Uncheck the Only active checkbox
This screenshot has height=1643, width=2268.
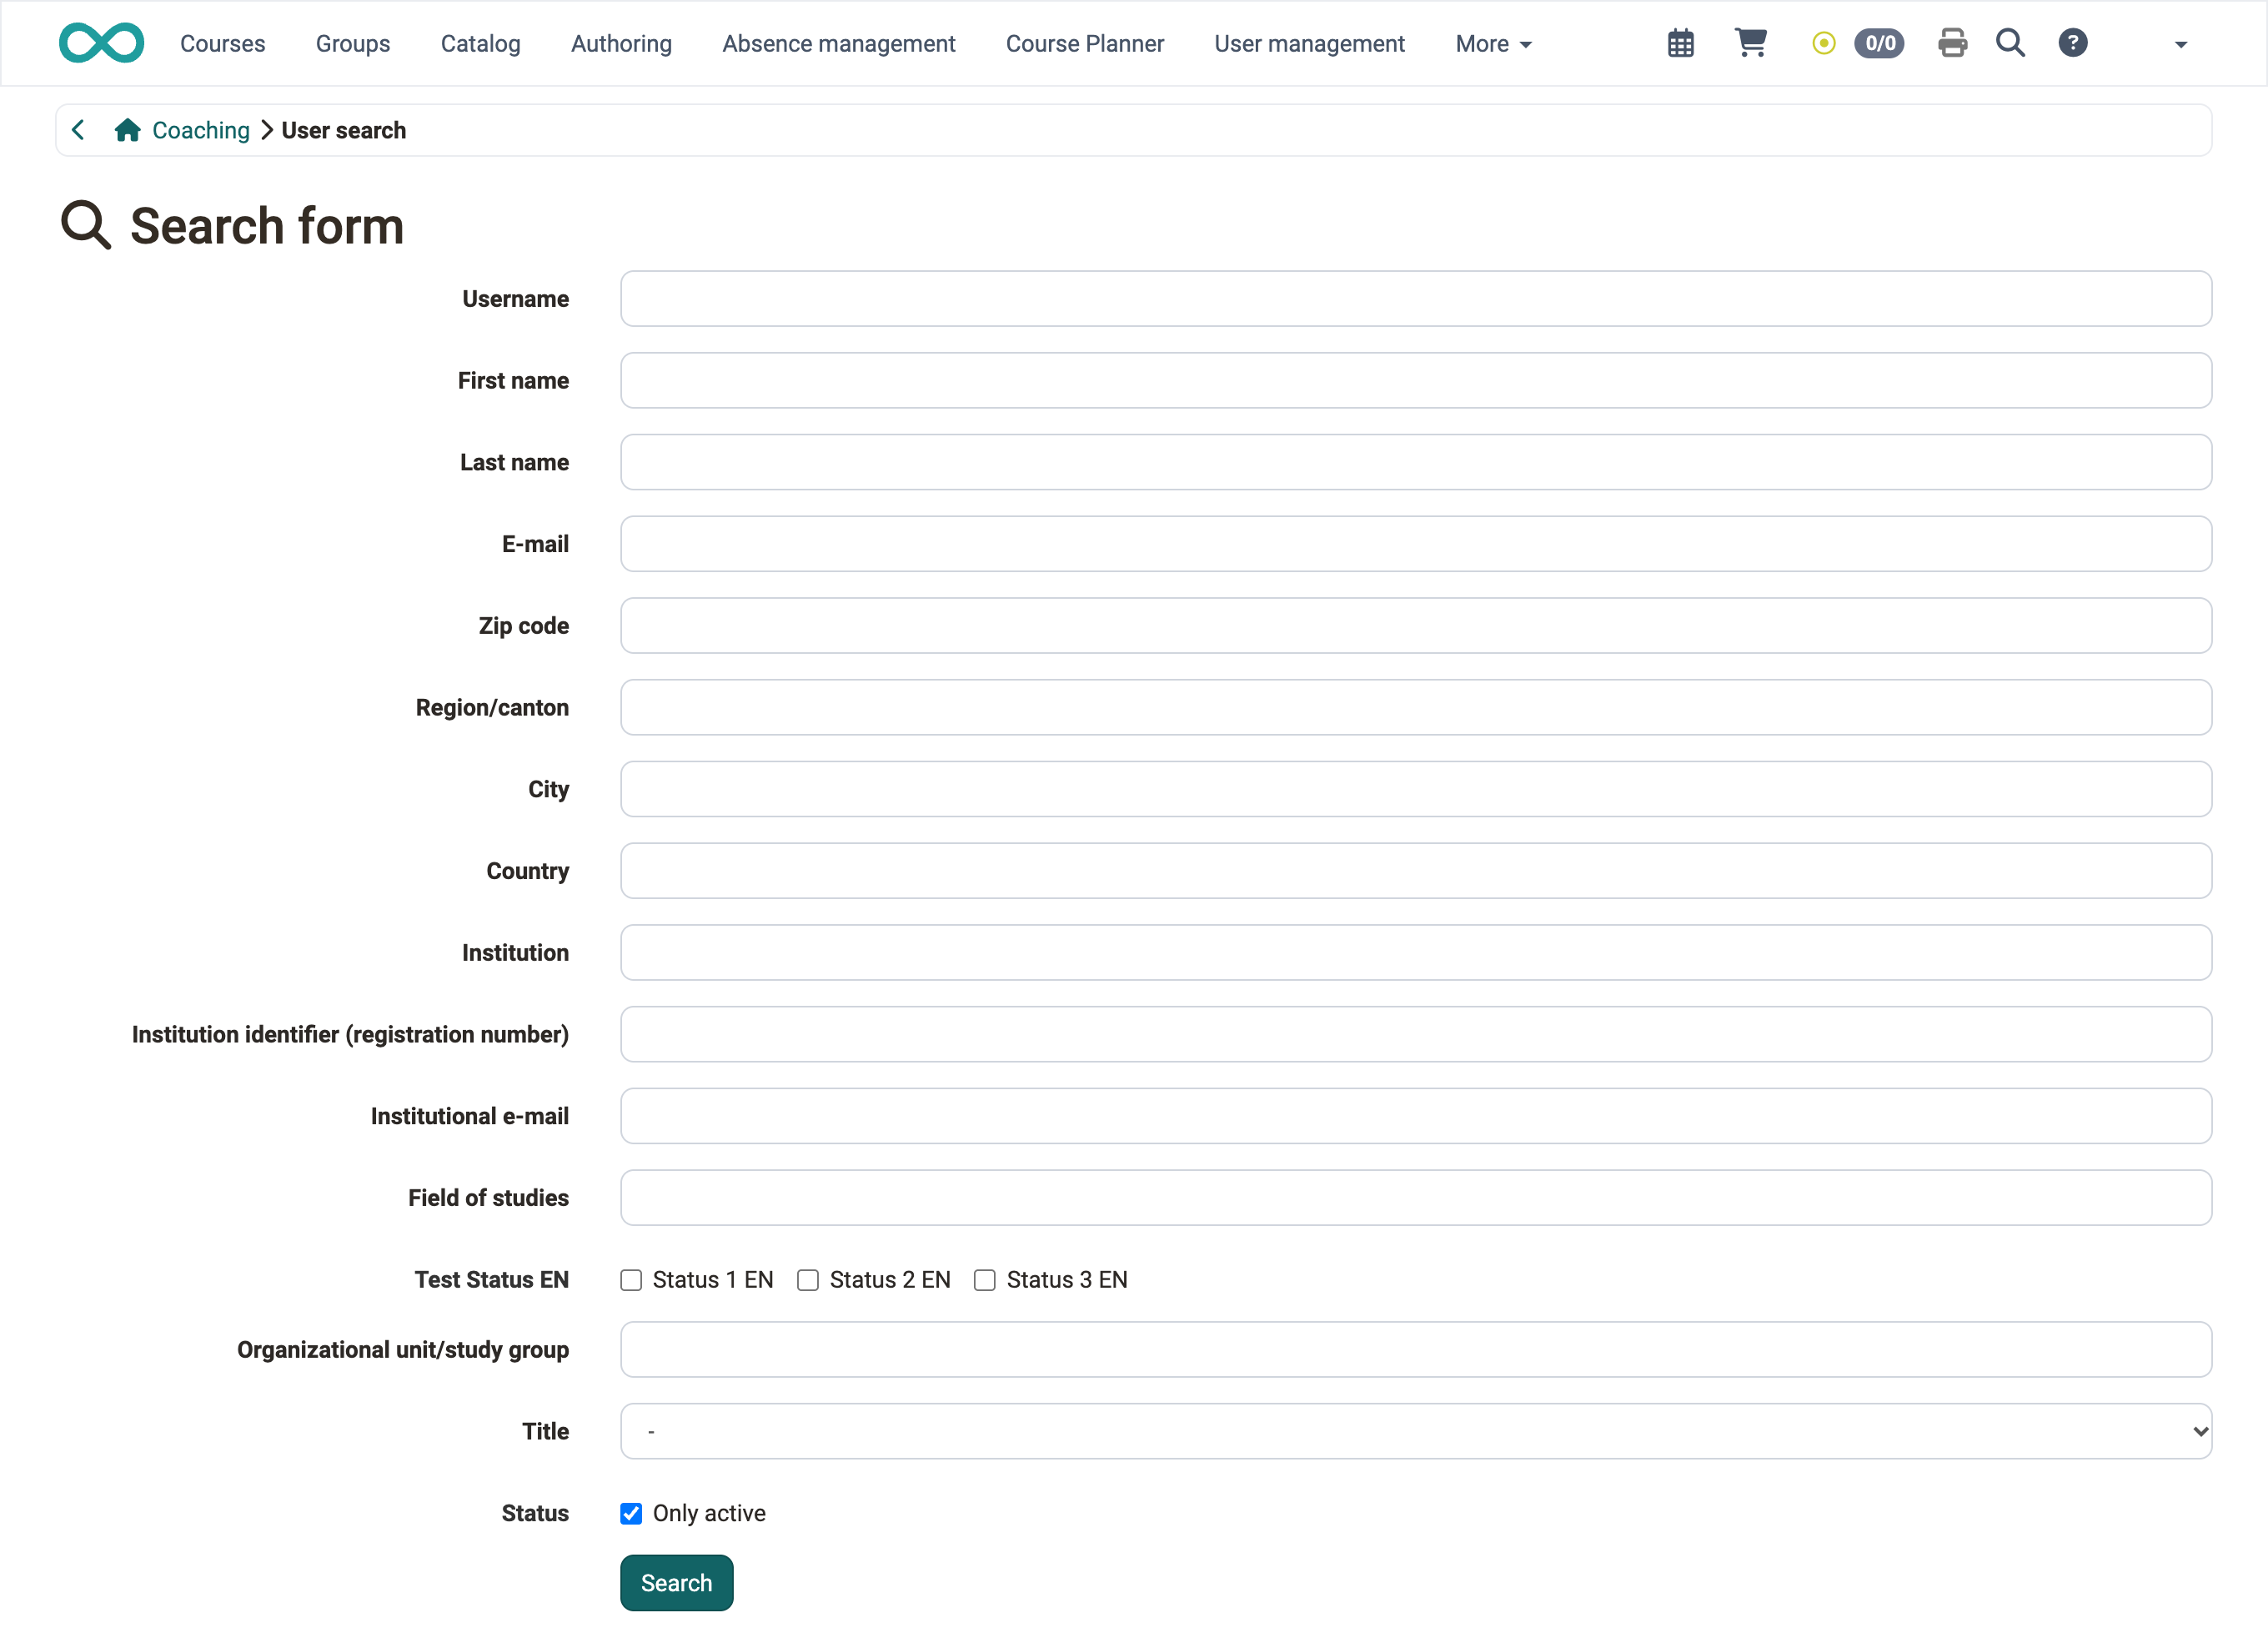pyautogui.click(x=631, y=1513)
